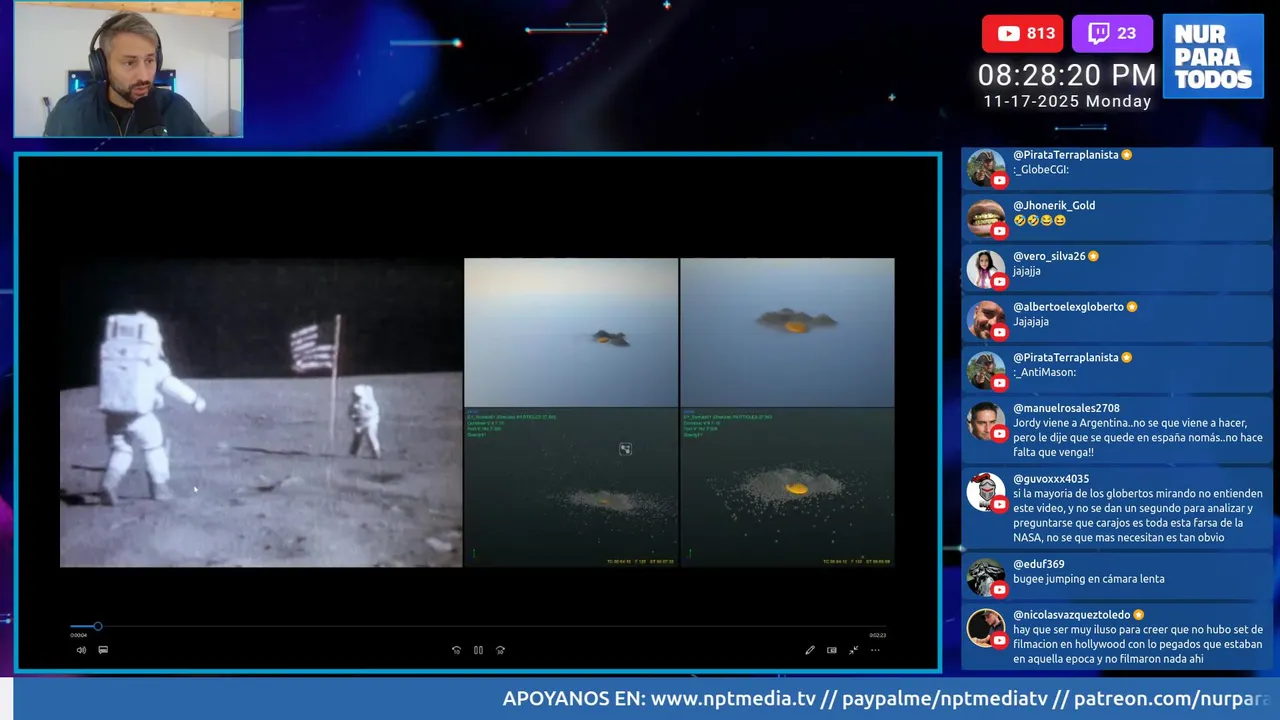
Task: Click the volume speaker icon in video player
Action: click(x=81, y=650)
